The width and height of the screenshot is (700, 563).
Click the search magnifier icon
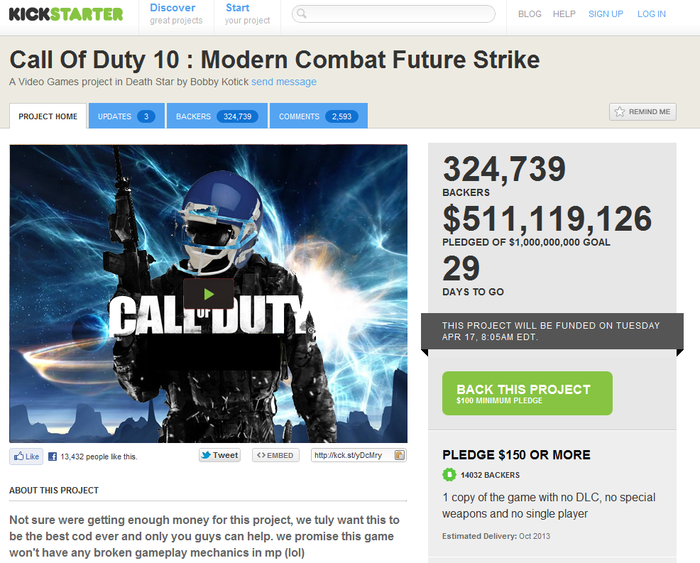303,15
